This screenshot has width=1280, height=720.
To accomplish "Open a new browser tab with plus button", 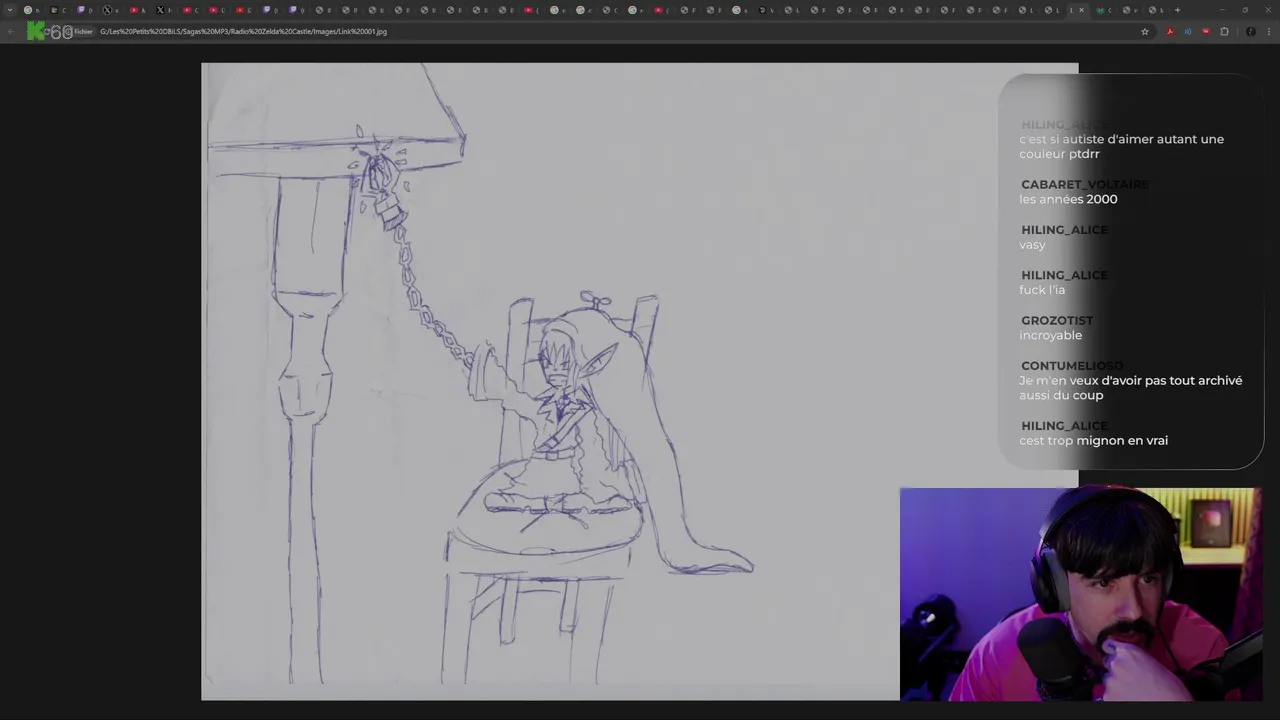I will [1177, 10].
